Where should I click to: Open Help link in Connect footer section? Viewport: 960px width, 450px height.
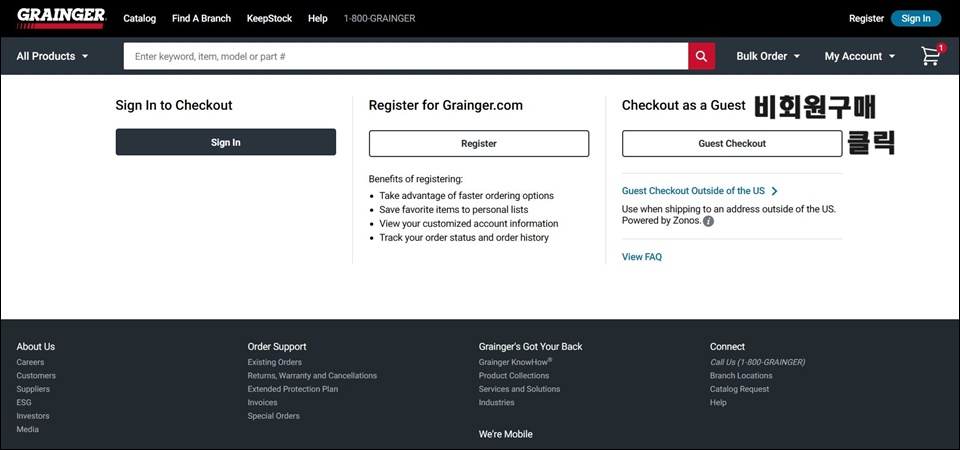coord(718,403)
